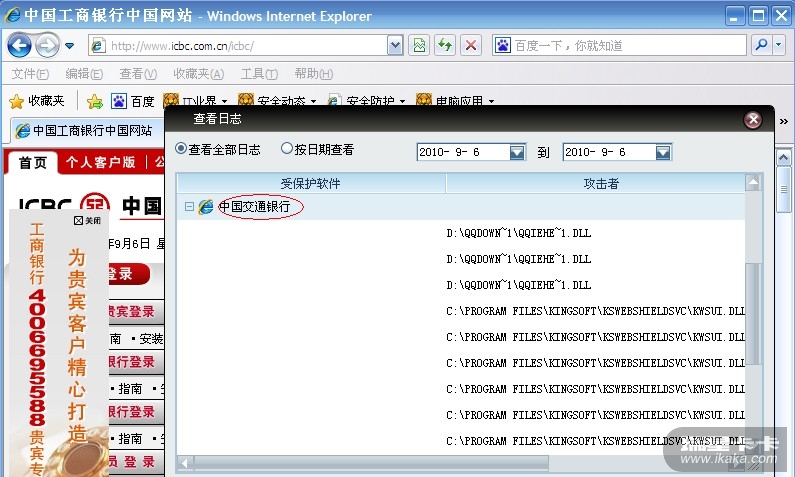795x477 pixels.
Task: Click the IE Back navigation button
Action: pyautogui.click(x=20, y=46)
